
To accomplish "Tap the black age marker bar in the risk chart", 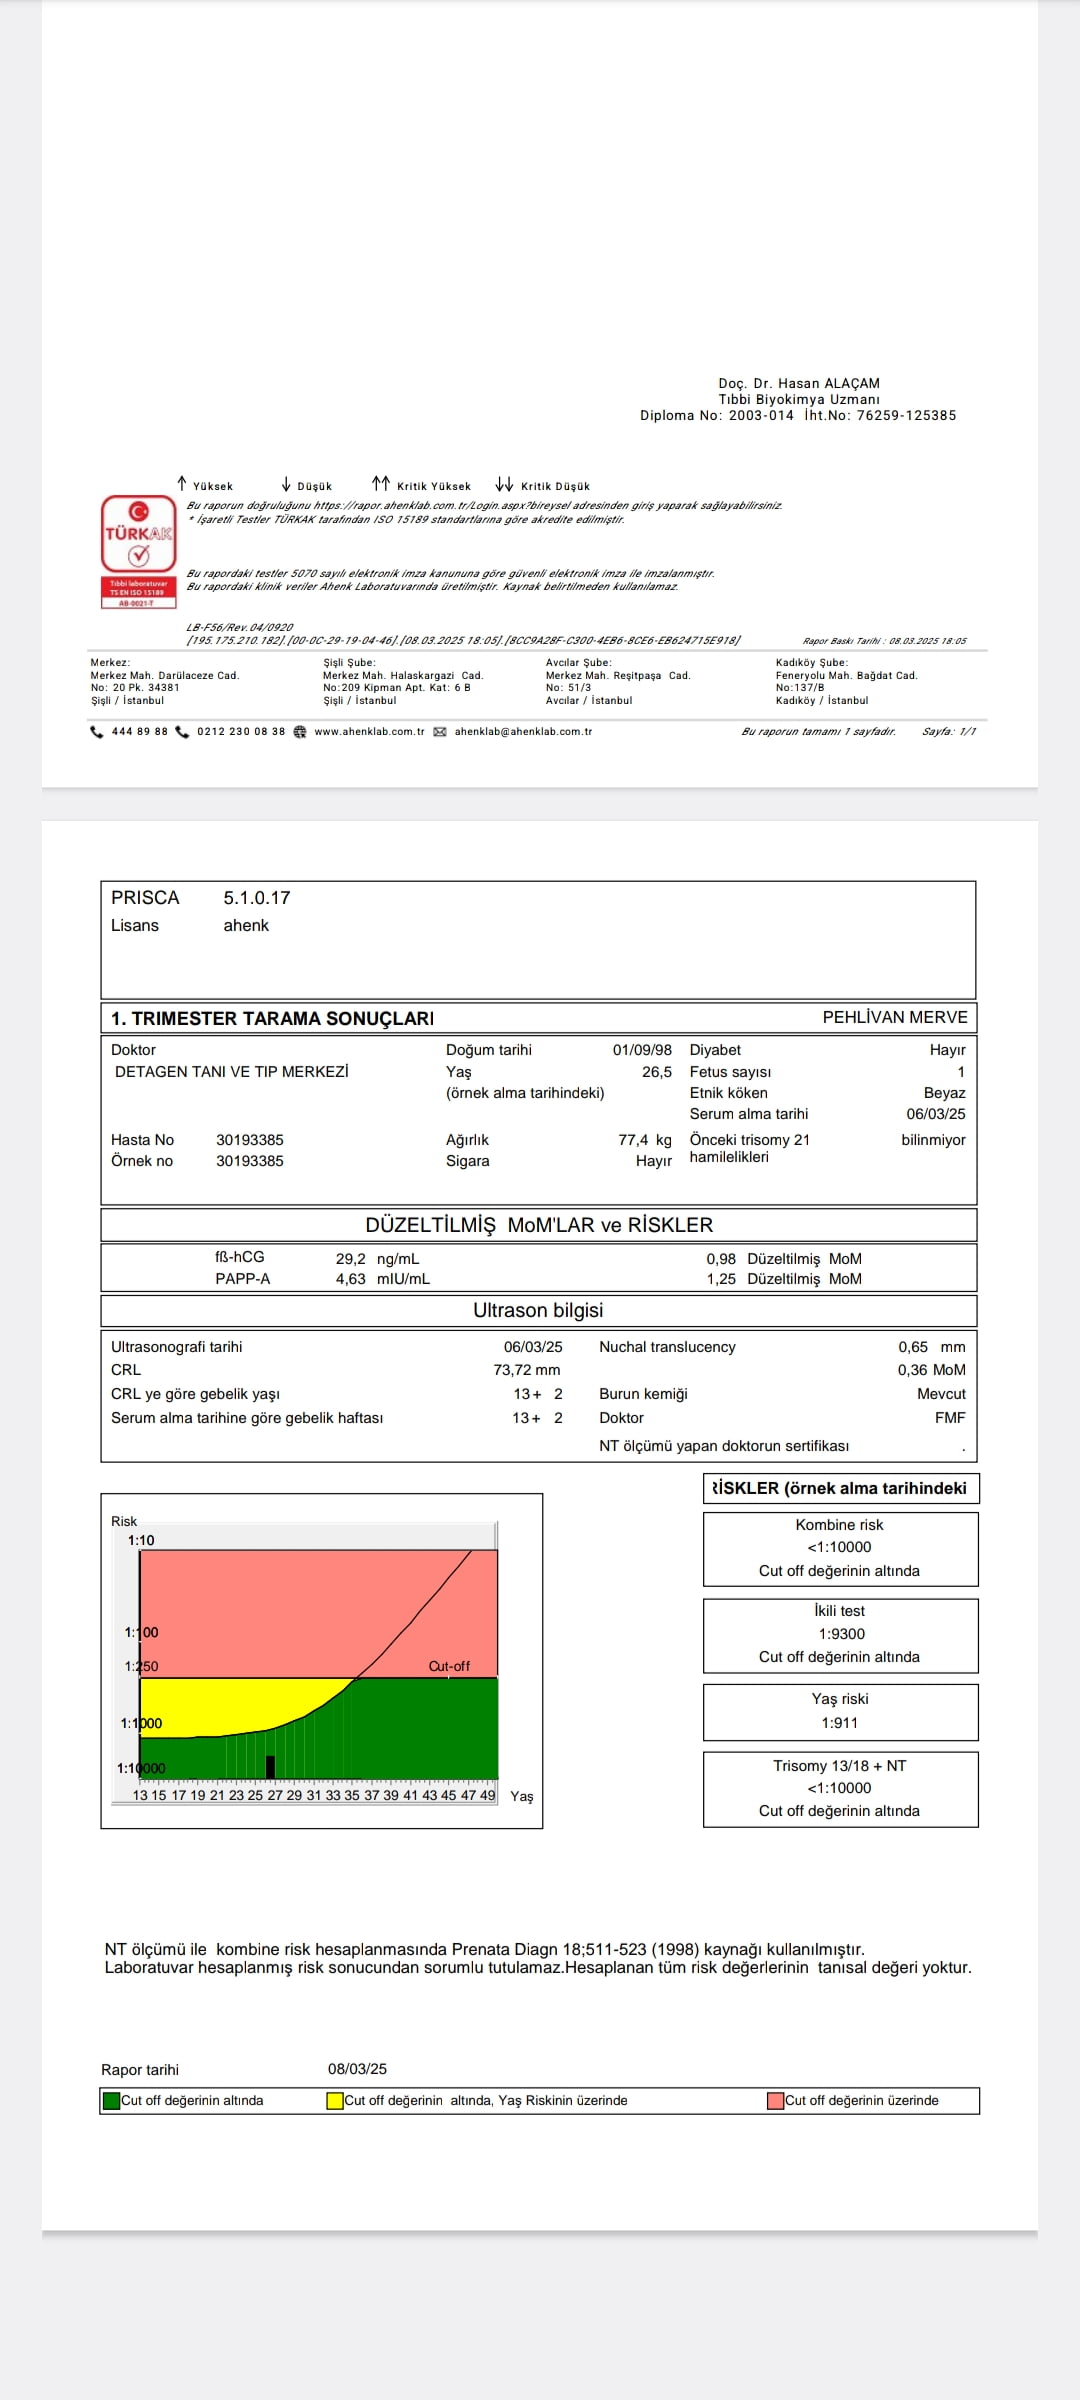I will coord(270,1767).
